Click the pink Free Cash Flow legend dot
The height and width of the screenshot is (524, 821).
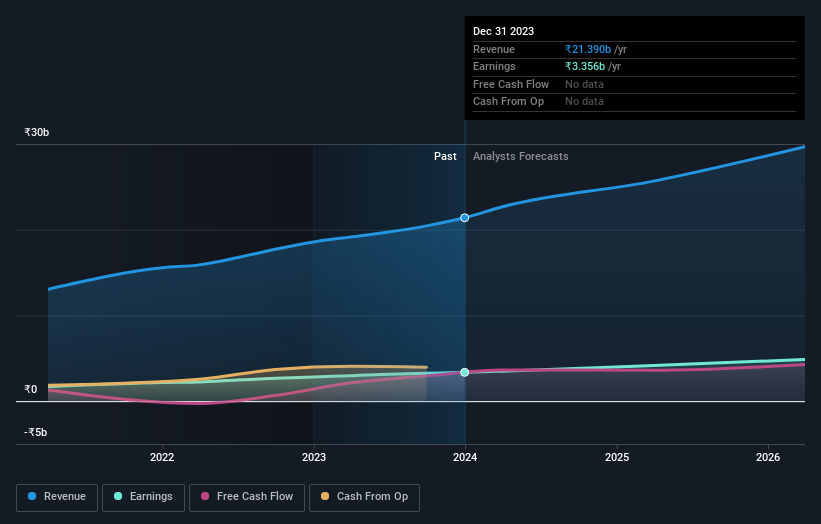coord(205,496)
